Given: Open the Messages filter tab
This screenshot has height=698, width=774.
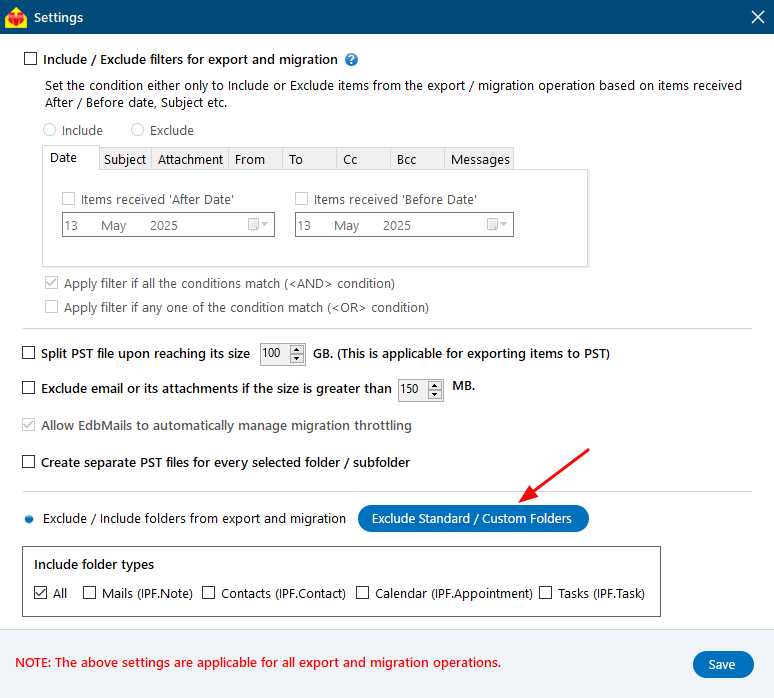Looking at the screenshot, I should tap(479, 159).
